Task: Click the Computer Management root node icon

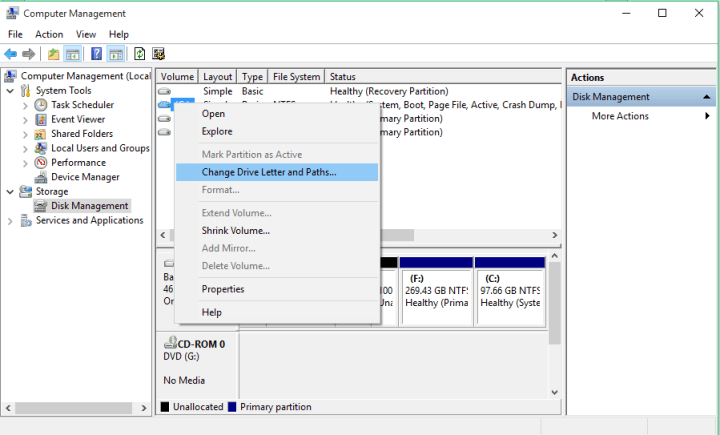Action: [x=11, y=76]
